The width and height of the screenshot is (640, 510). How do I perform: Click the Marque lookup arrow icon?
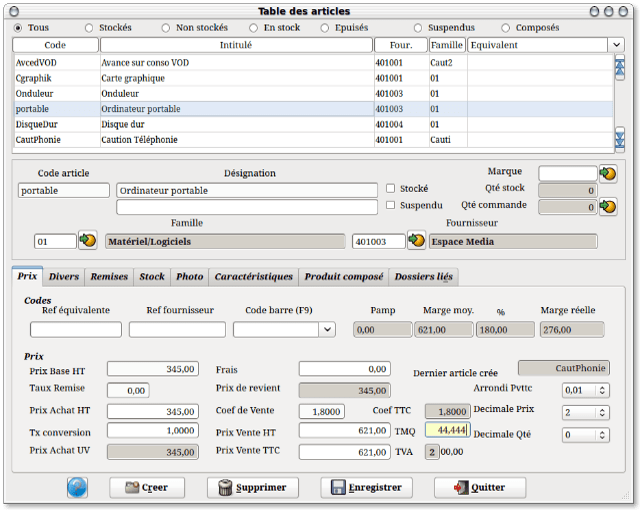[x=608, y=174]
